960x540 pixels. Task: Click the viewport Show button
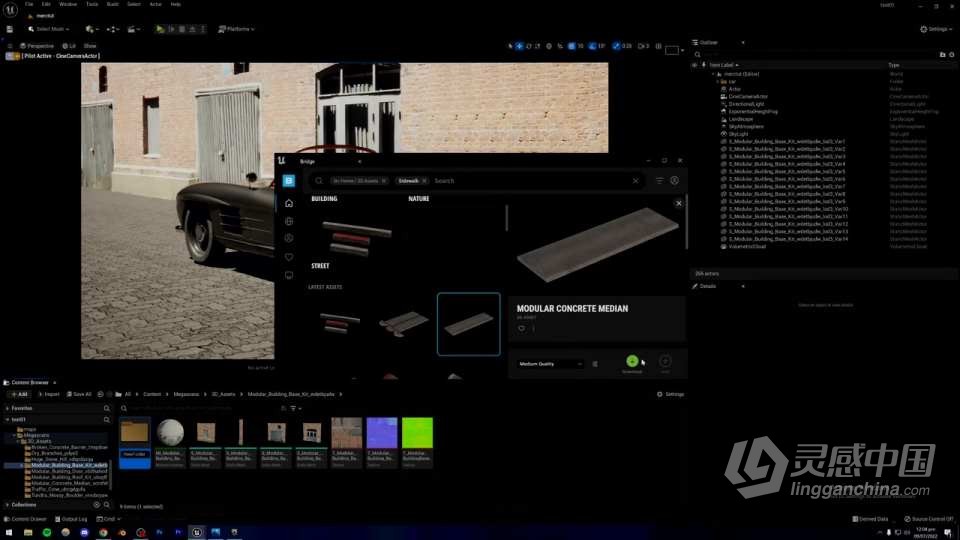(x=90, y=46)
